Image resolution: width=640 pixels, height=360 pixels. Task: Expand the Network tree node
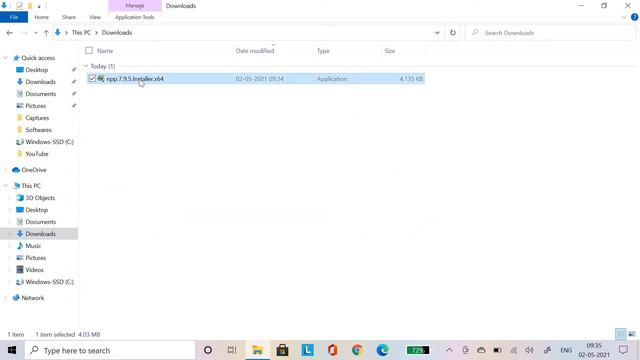pyautogui.click(x=6, y=298)
